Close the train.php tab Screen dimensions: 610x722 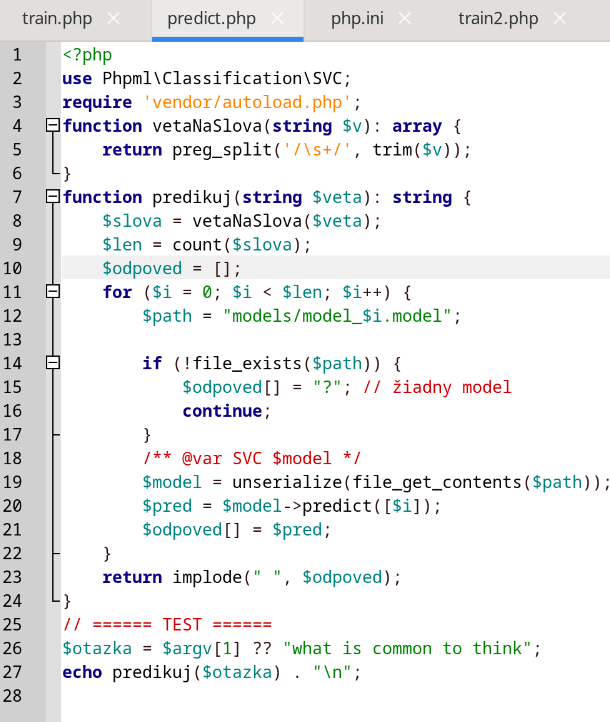[x=114, y=19]
